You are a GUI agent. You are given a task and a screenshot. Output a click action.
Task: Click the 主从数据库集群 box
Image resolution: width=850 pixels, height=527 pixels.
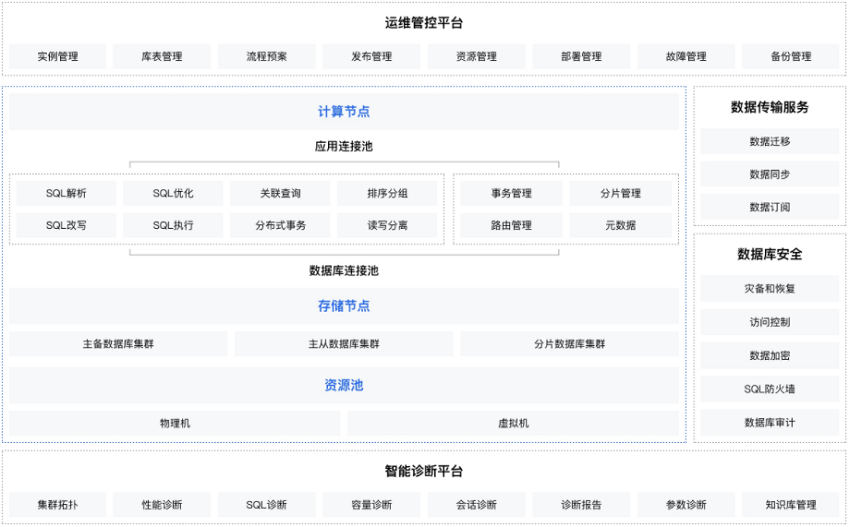344,344
